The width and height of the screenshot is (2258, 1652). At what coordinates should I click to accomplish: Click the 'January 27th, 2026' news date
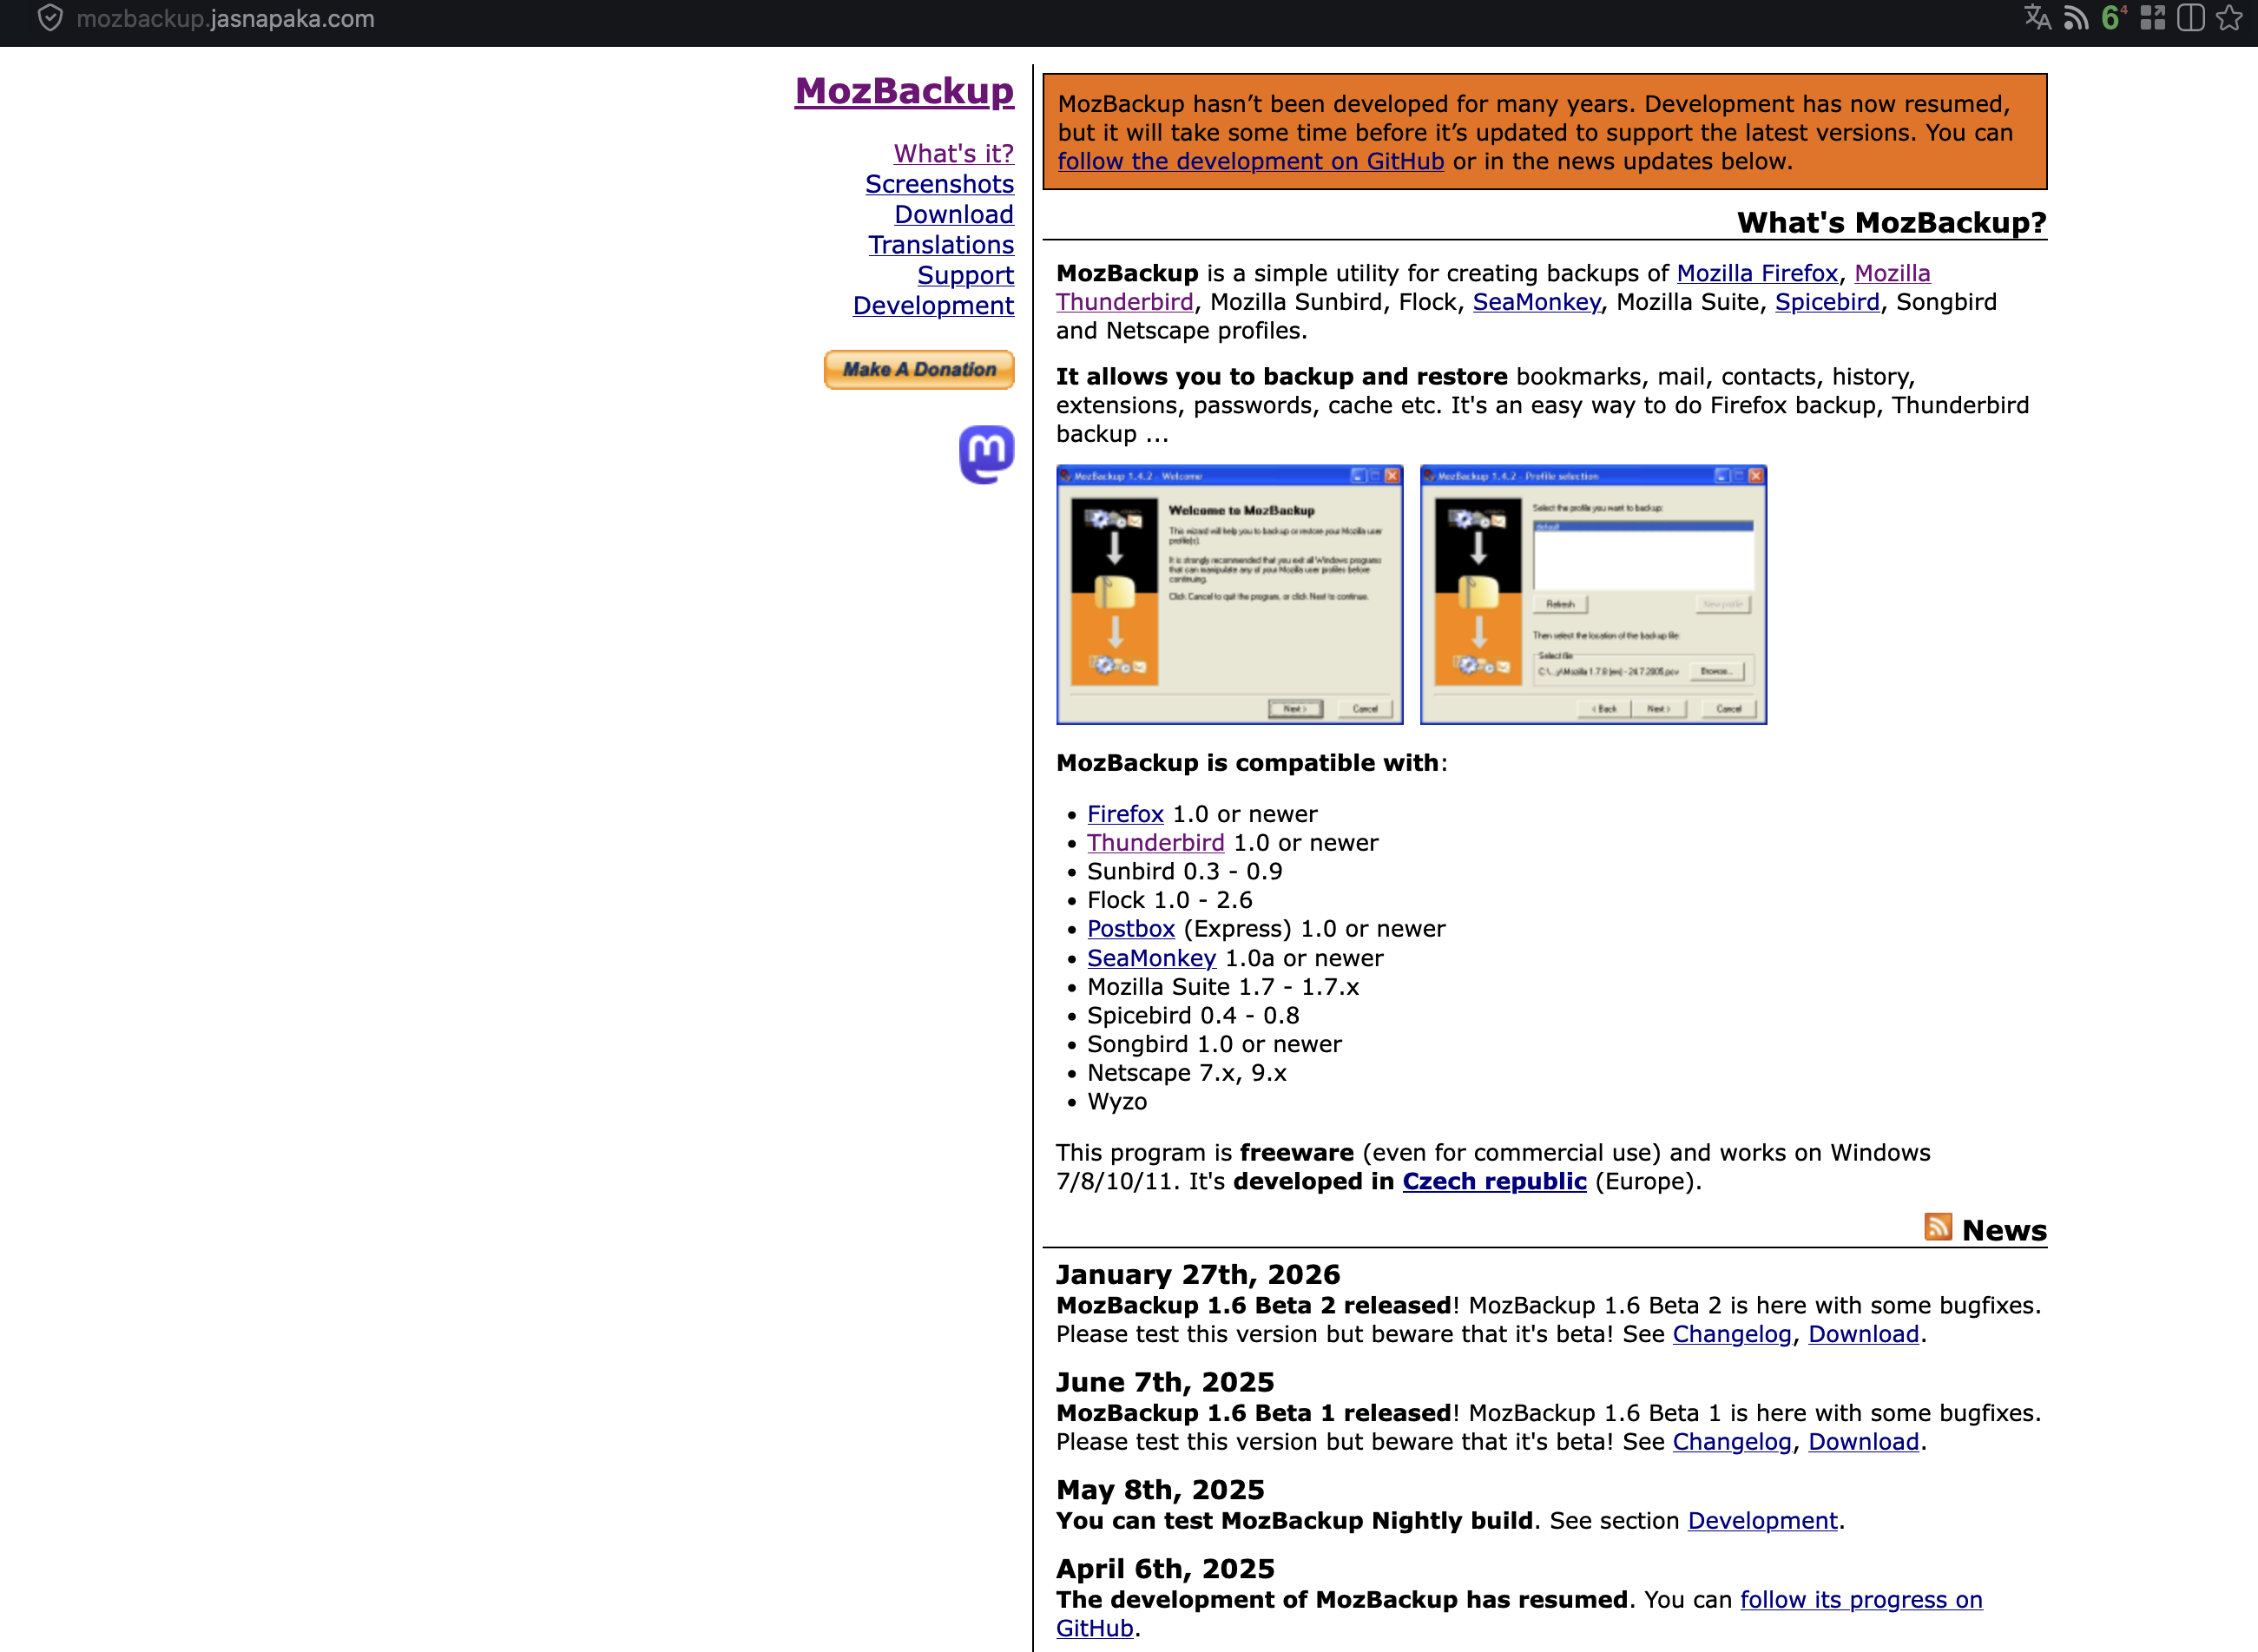pos(1198,1275)
